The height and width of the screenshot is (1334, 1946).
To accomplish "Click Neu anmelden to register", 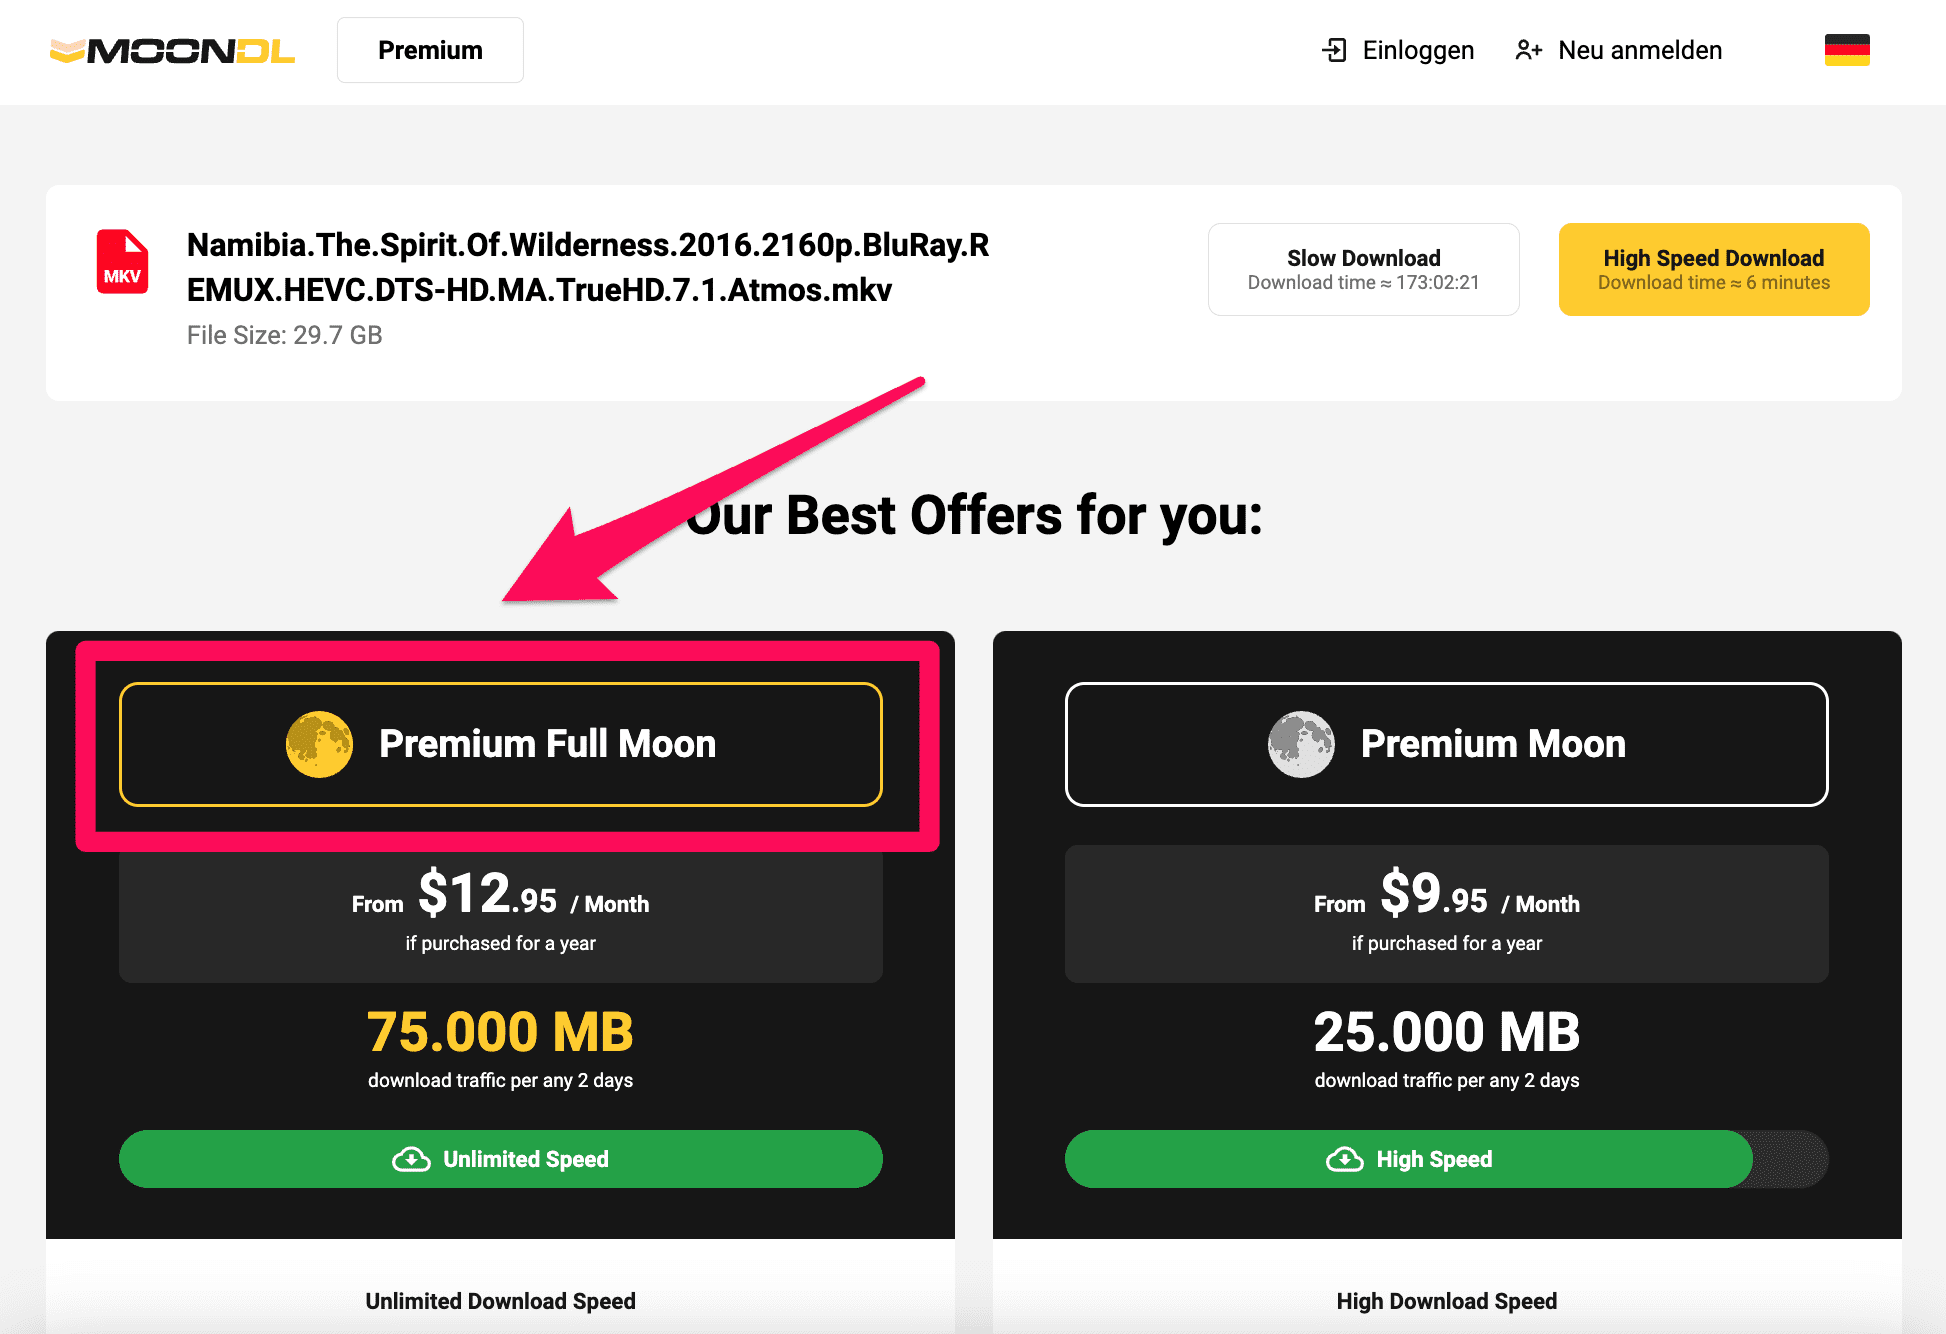I will click(x=1640, y=50).
